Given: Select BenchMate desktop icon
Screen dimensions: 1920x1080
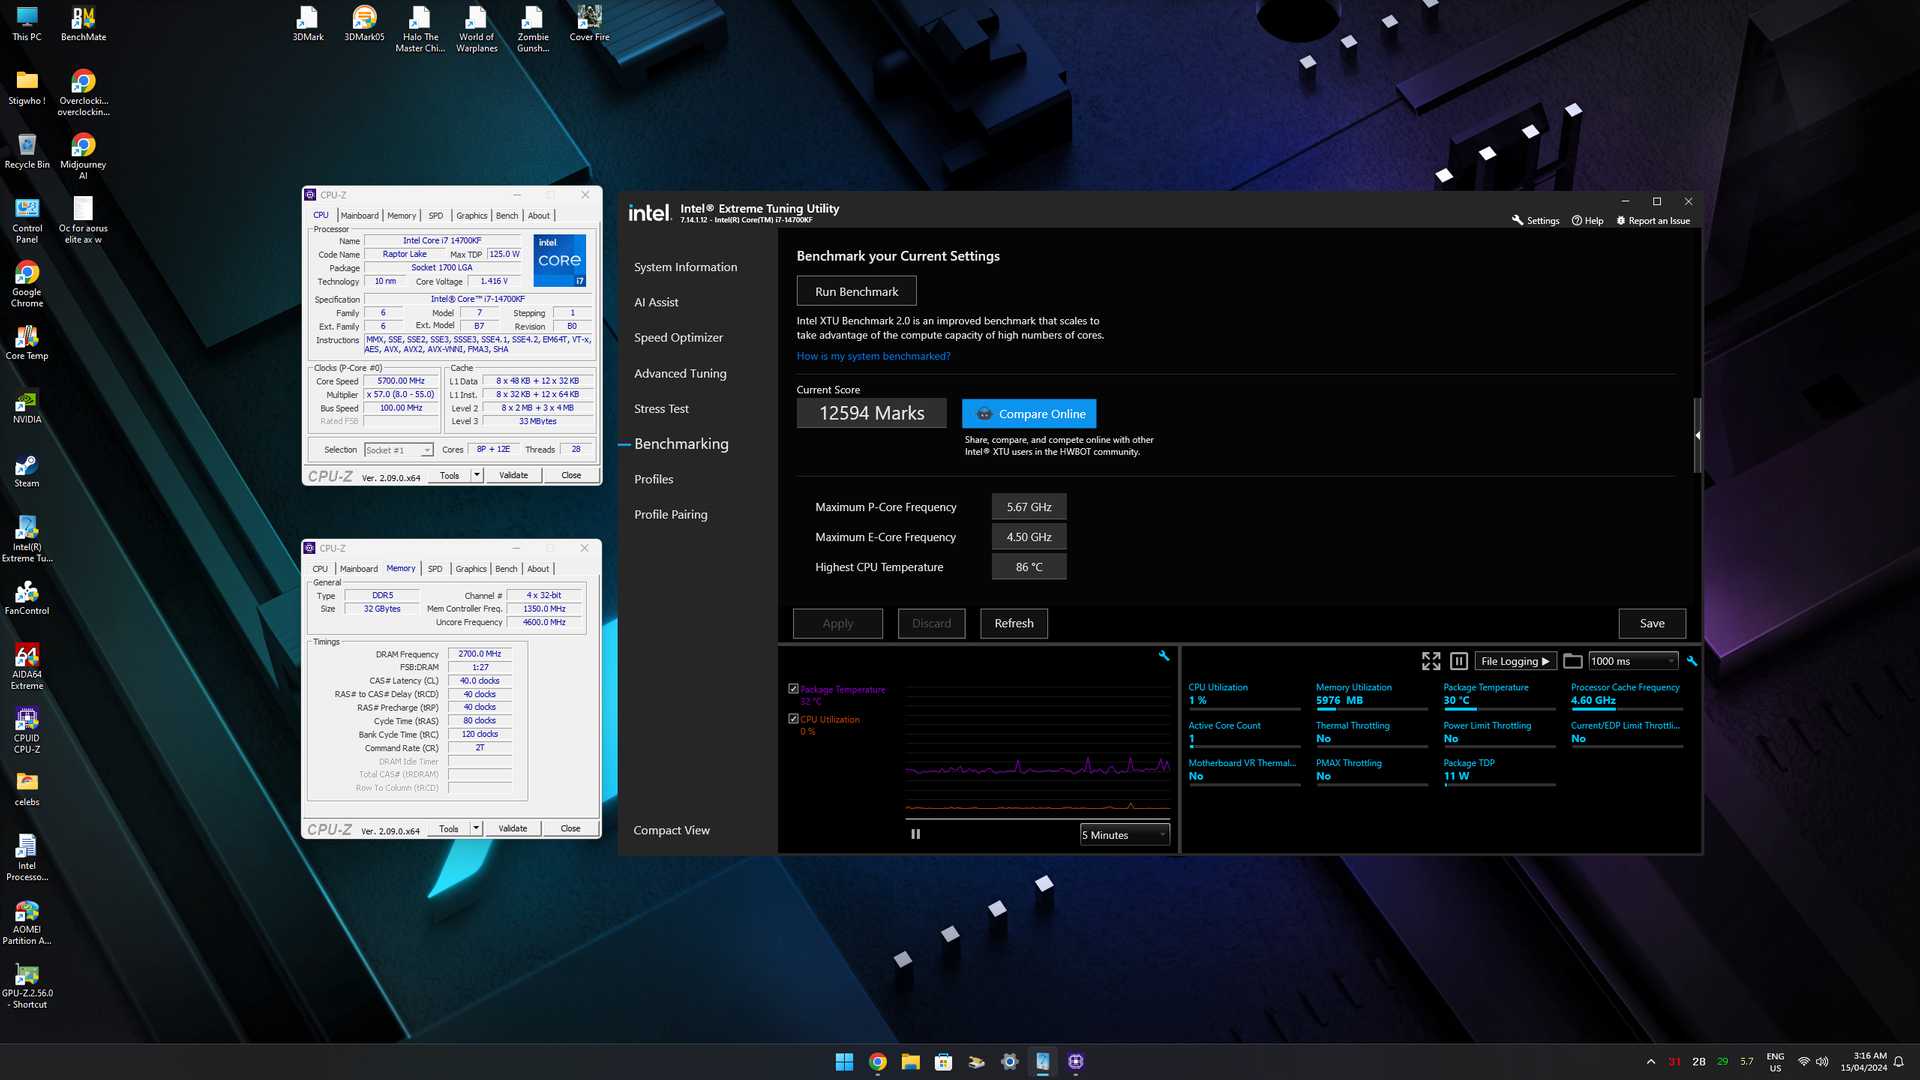Looking at the screenshot, I should pyautogui.click(x=83, y=25).
